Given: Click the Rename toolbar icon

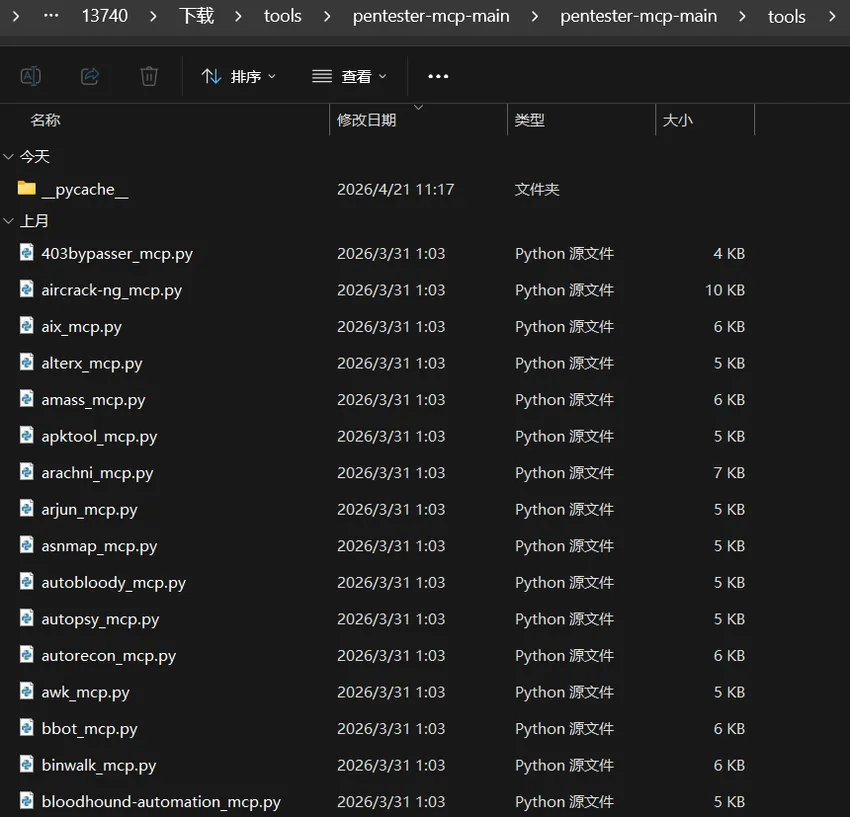Looking at the screenshot, I should (x=30, y=76).
